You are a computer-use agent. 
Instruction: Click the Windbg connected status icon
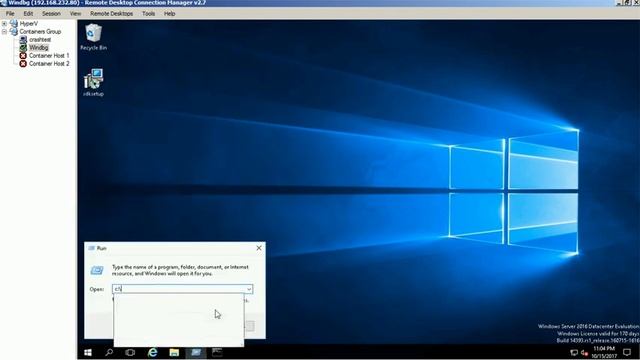[23, 47]
